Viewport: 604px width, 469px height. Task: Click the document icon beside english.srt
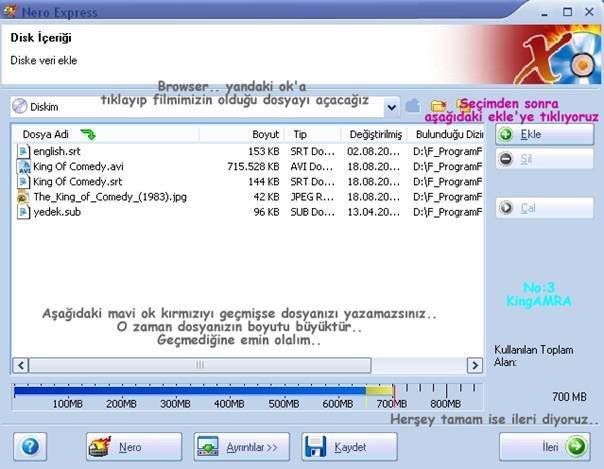23,151
